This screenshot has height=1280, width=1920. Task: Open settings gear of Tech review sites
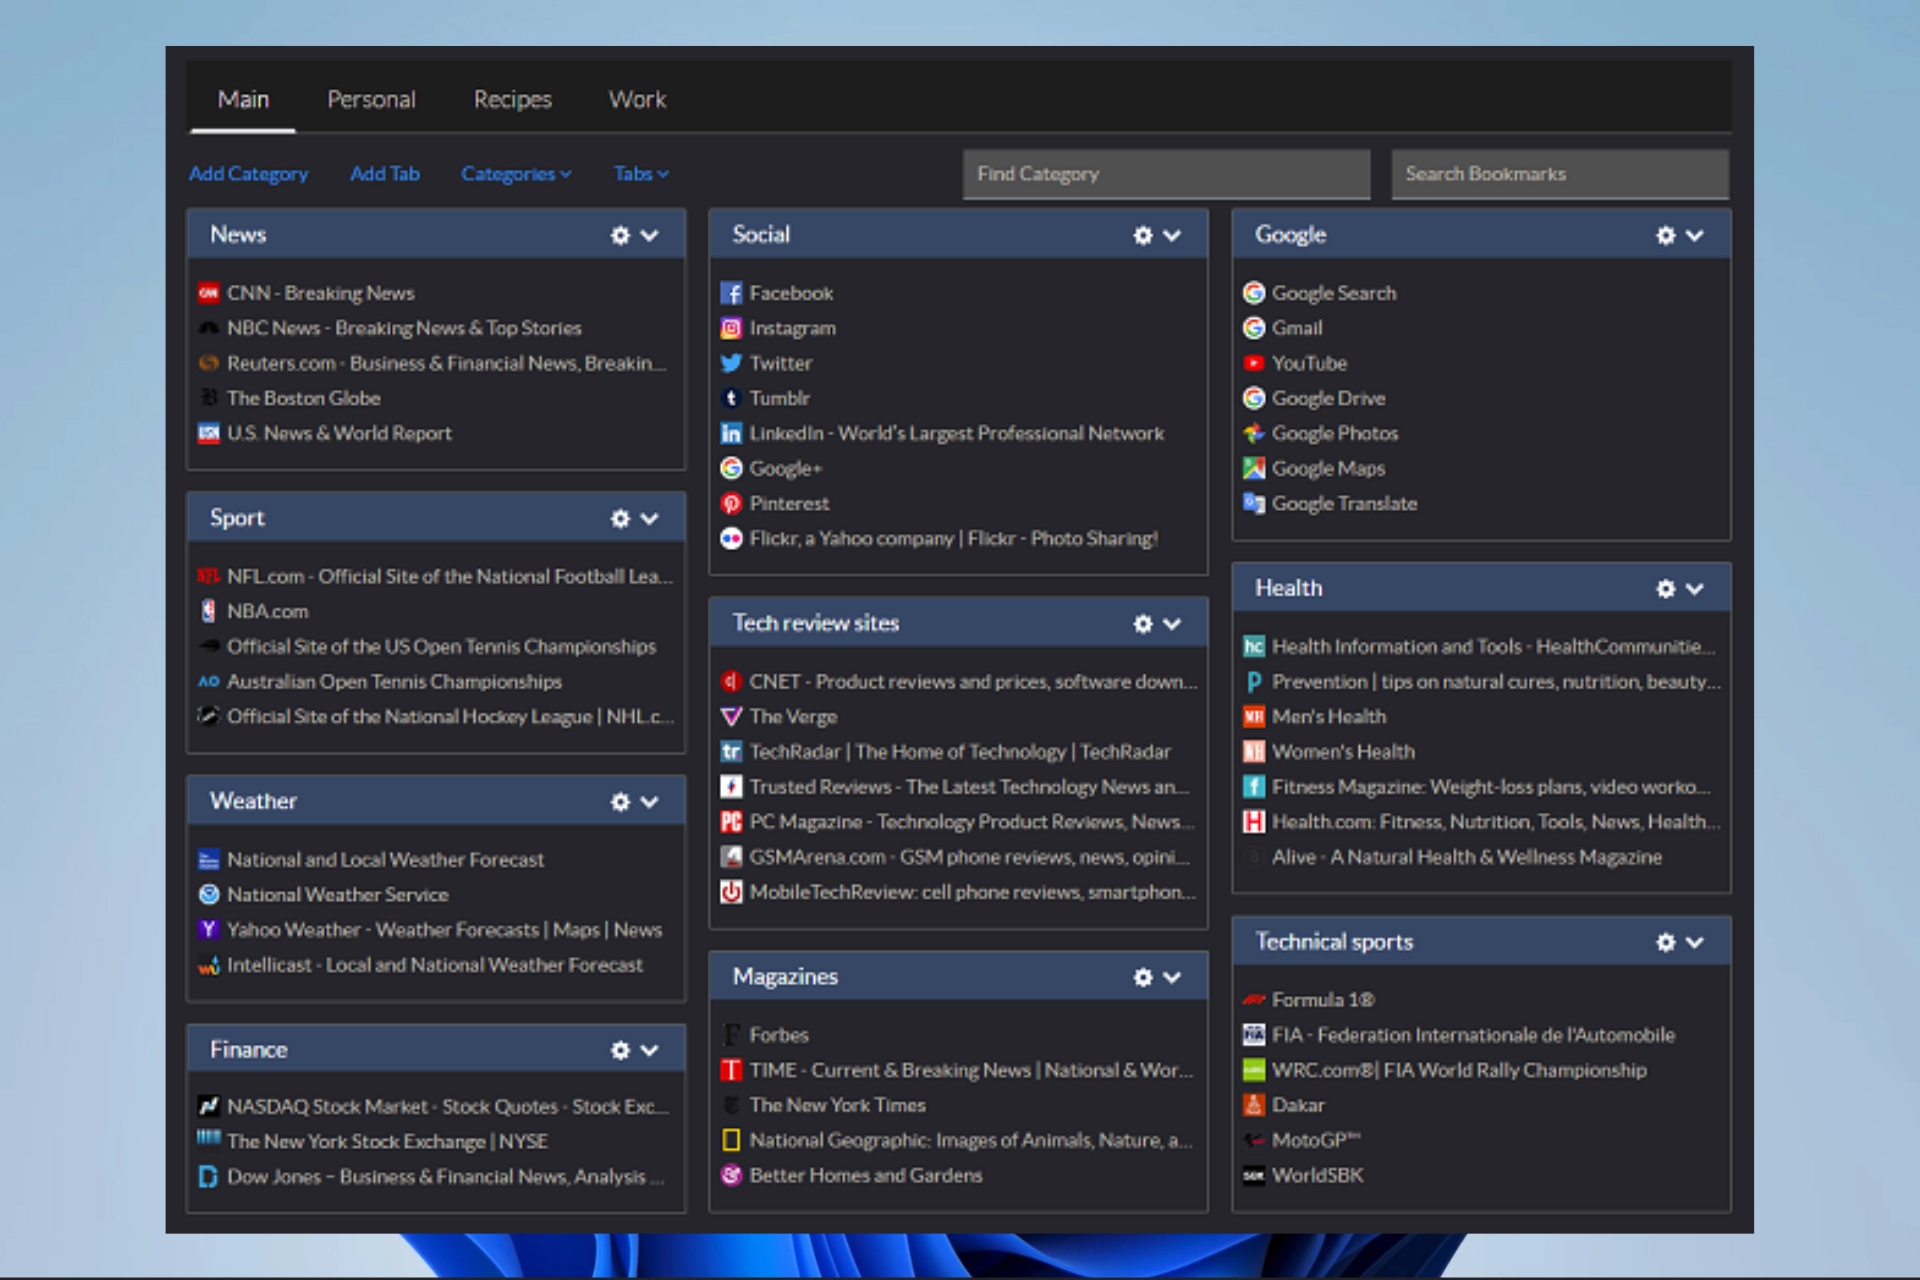[x=1143, y=623]
